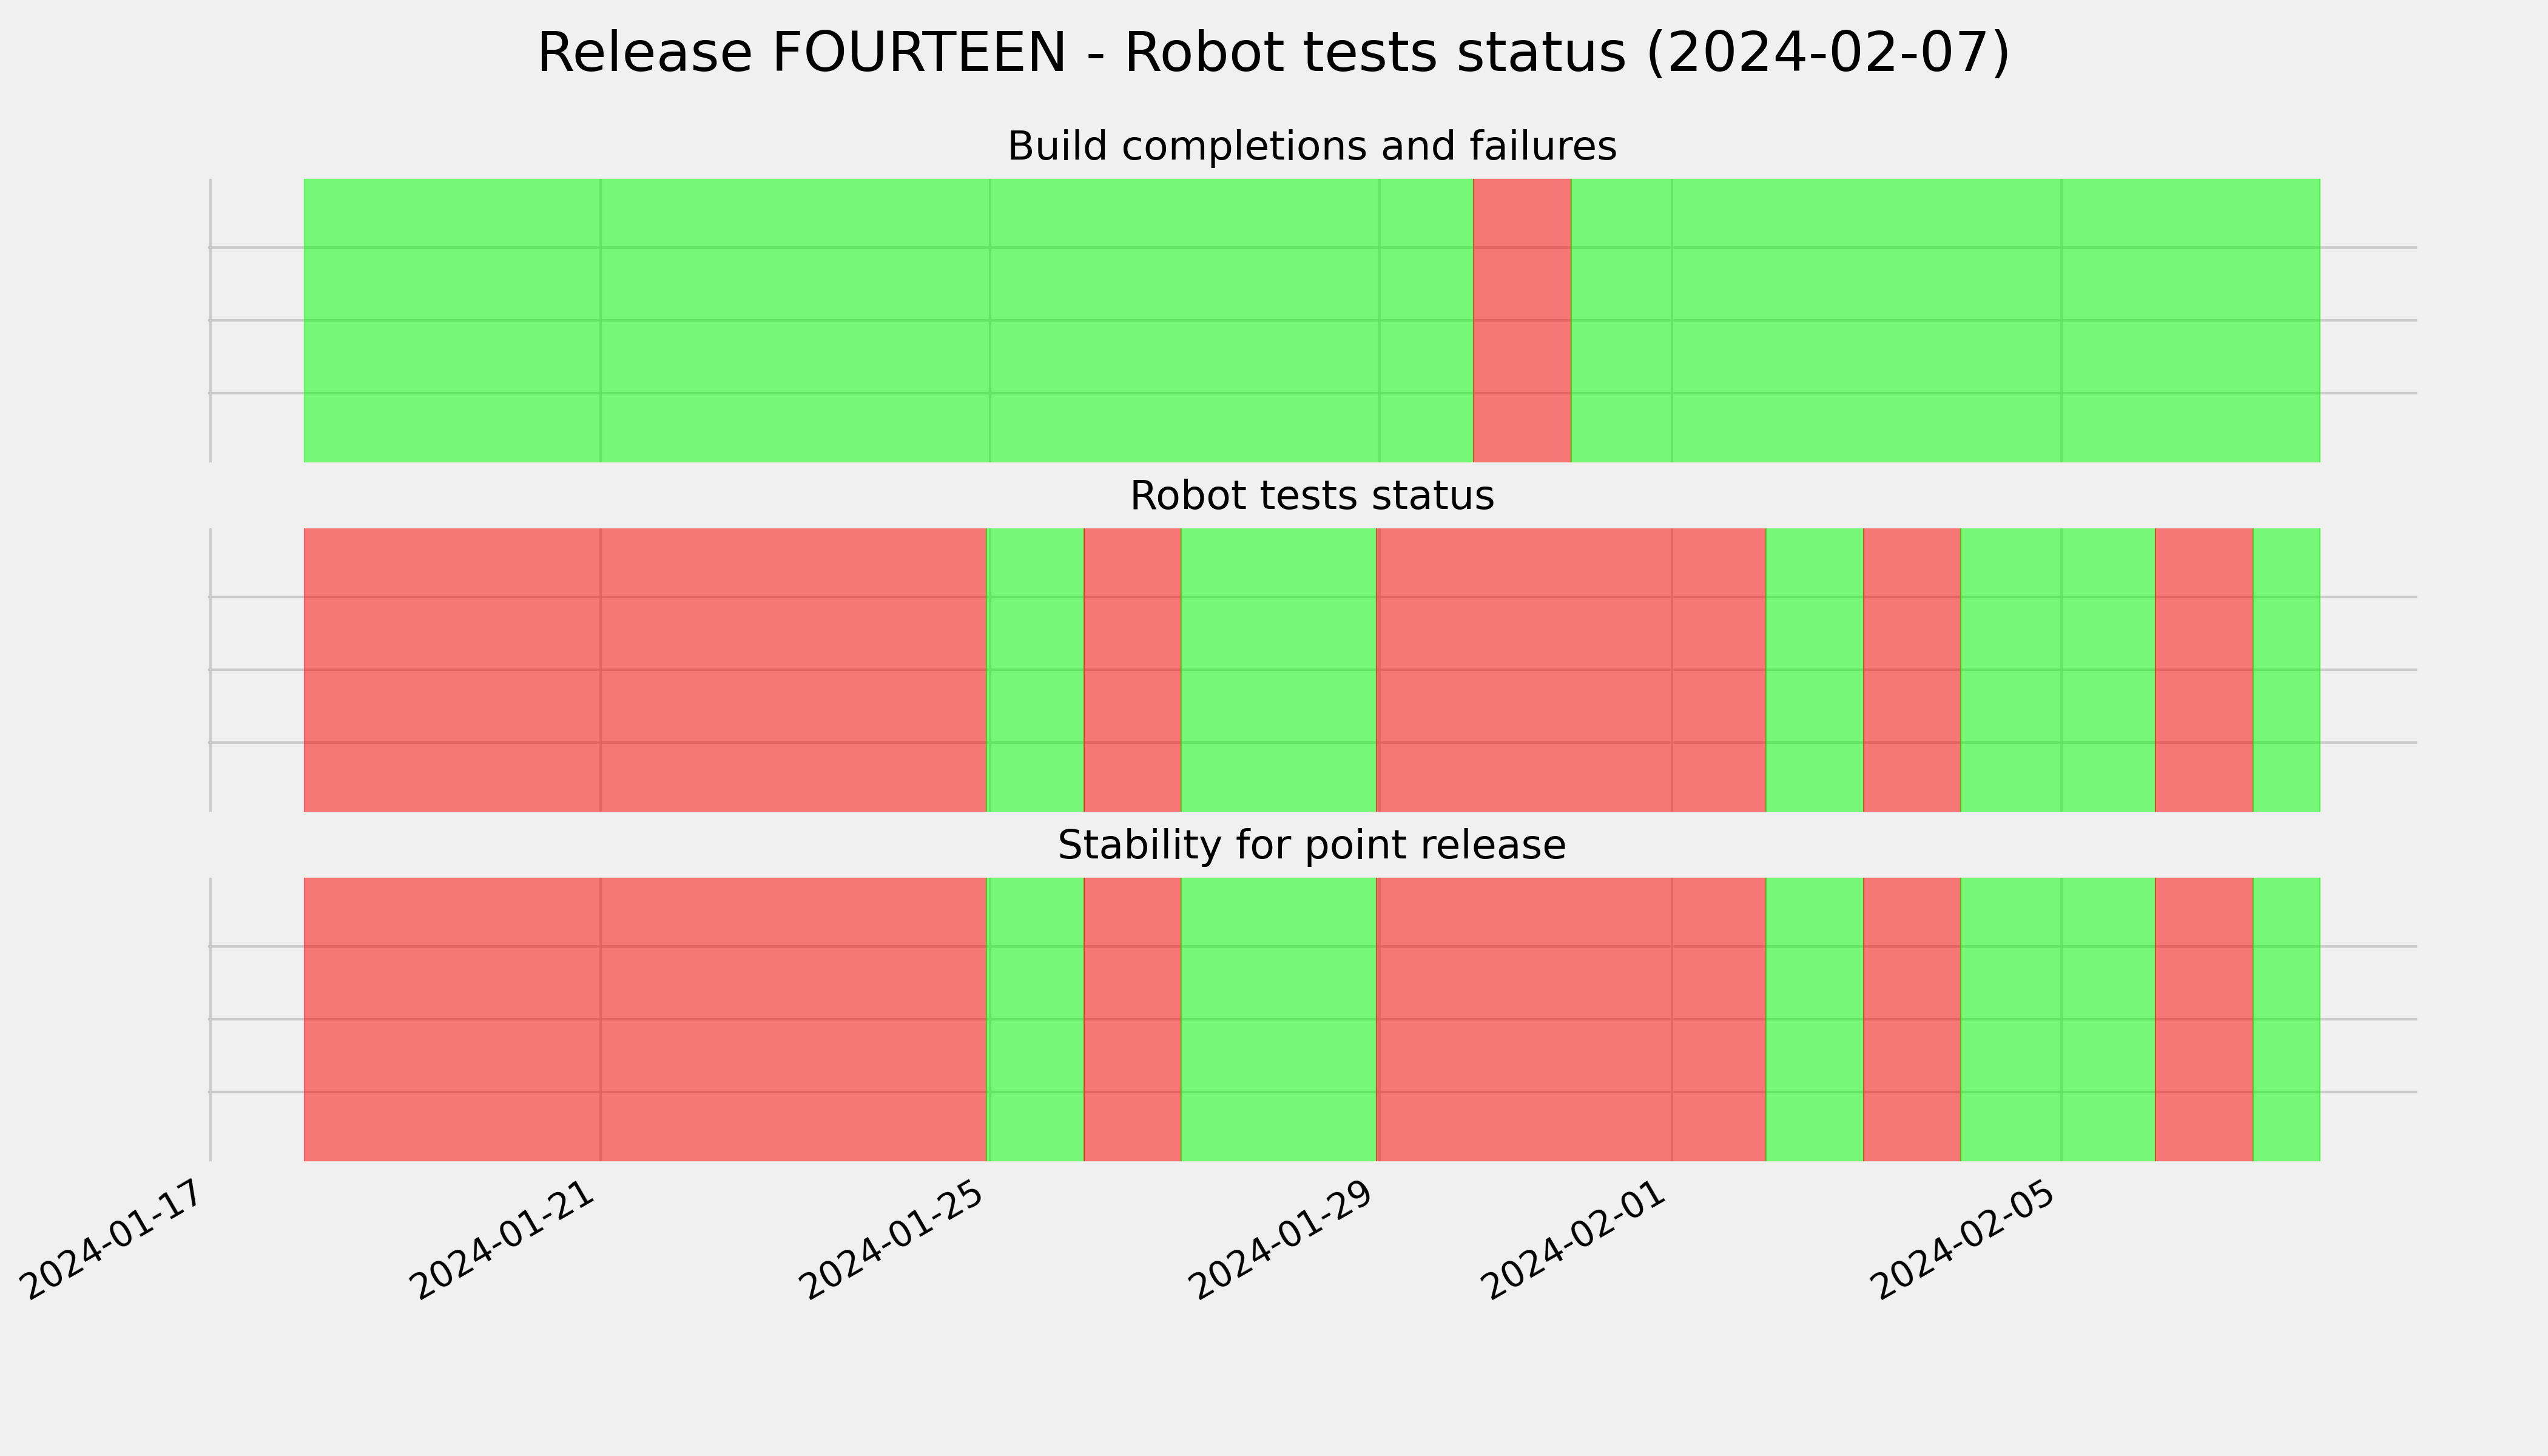The image size is (2548, 1456).
Task: Select the 2024-01-29 date tick label
Action: coord(1287,1238)
